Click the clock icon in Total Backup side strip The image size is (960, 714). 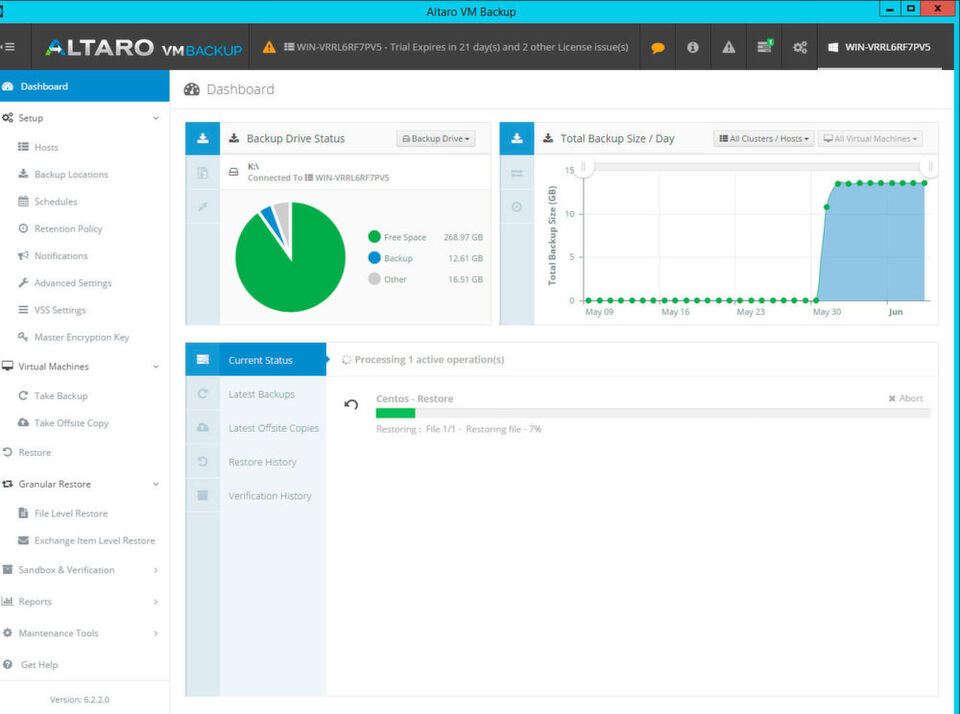(x=517, y=207)
